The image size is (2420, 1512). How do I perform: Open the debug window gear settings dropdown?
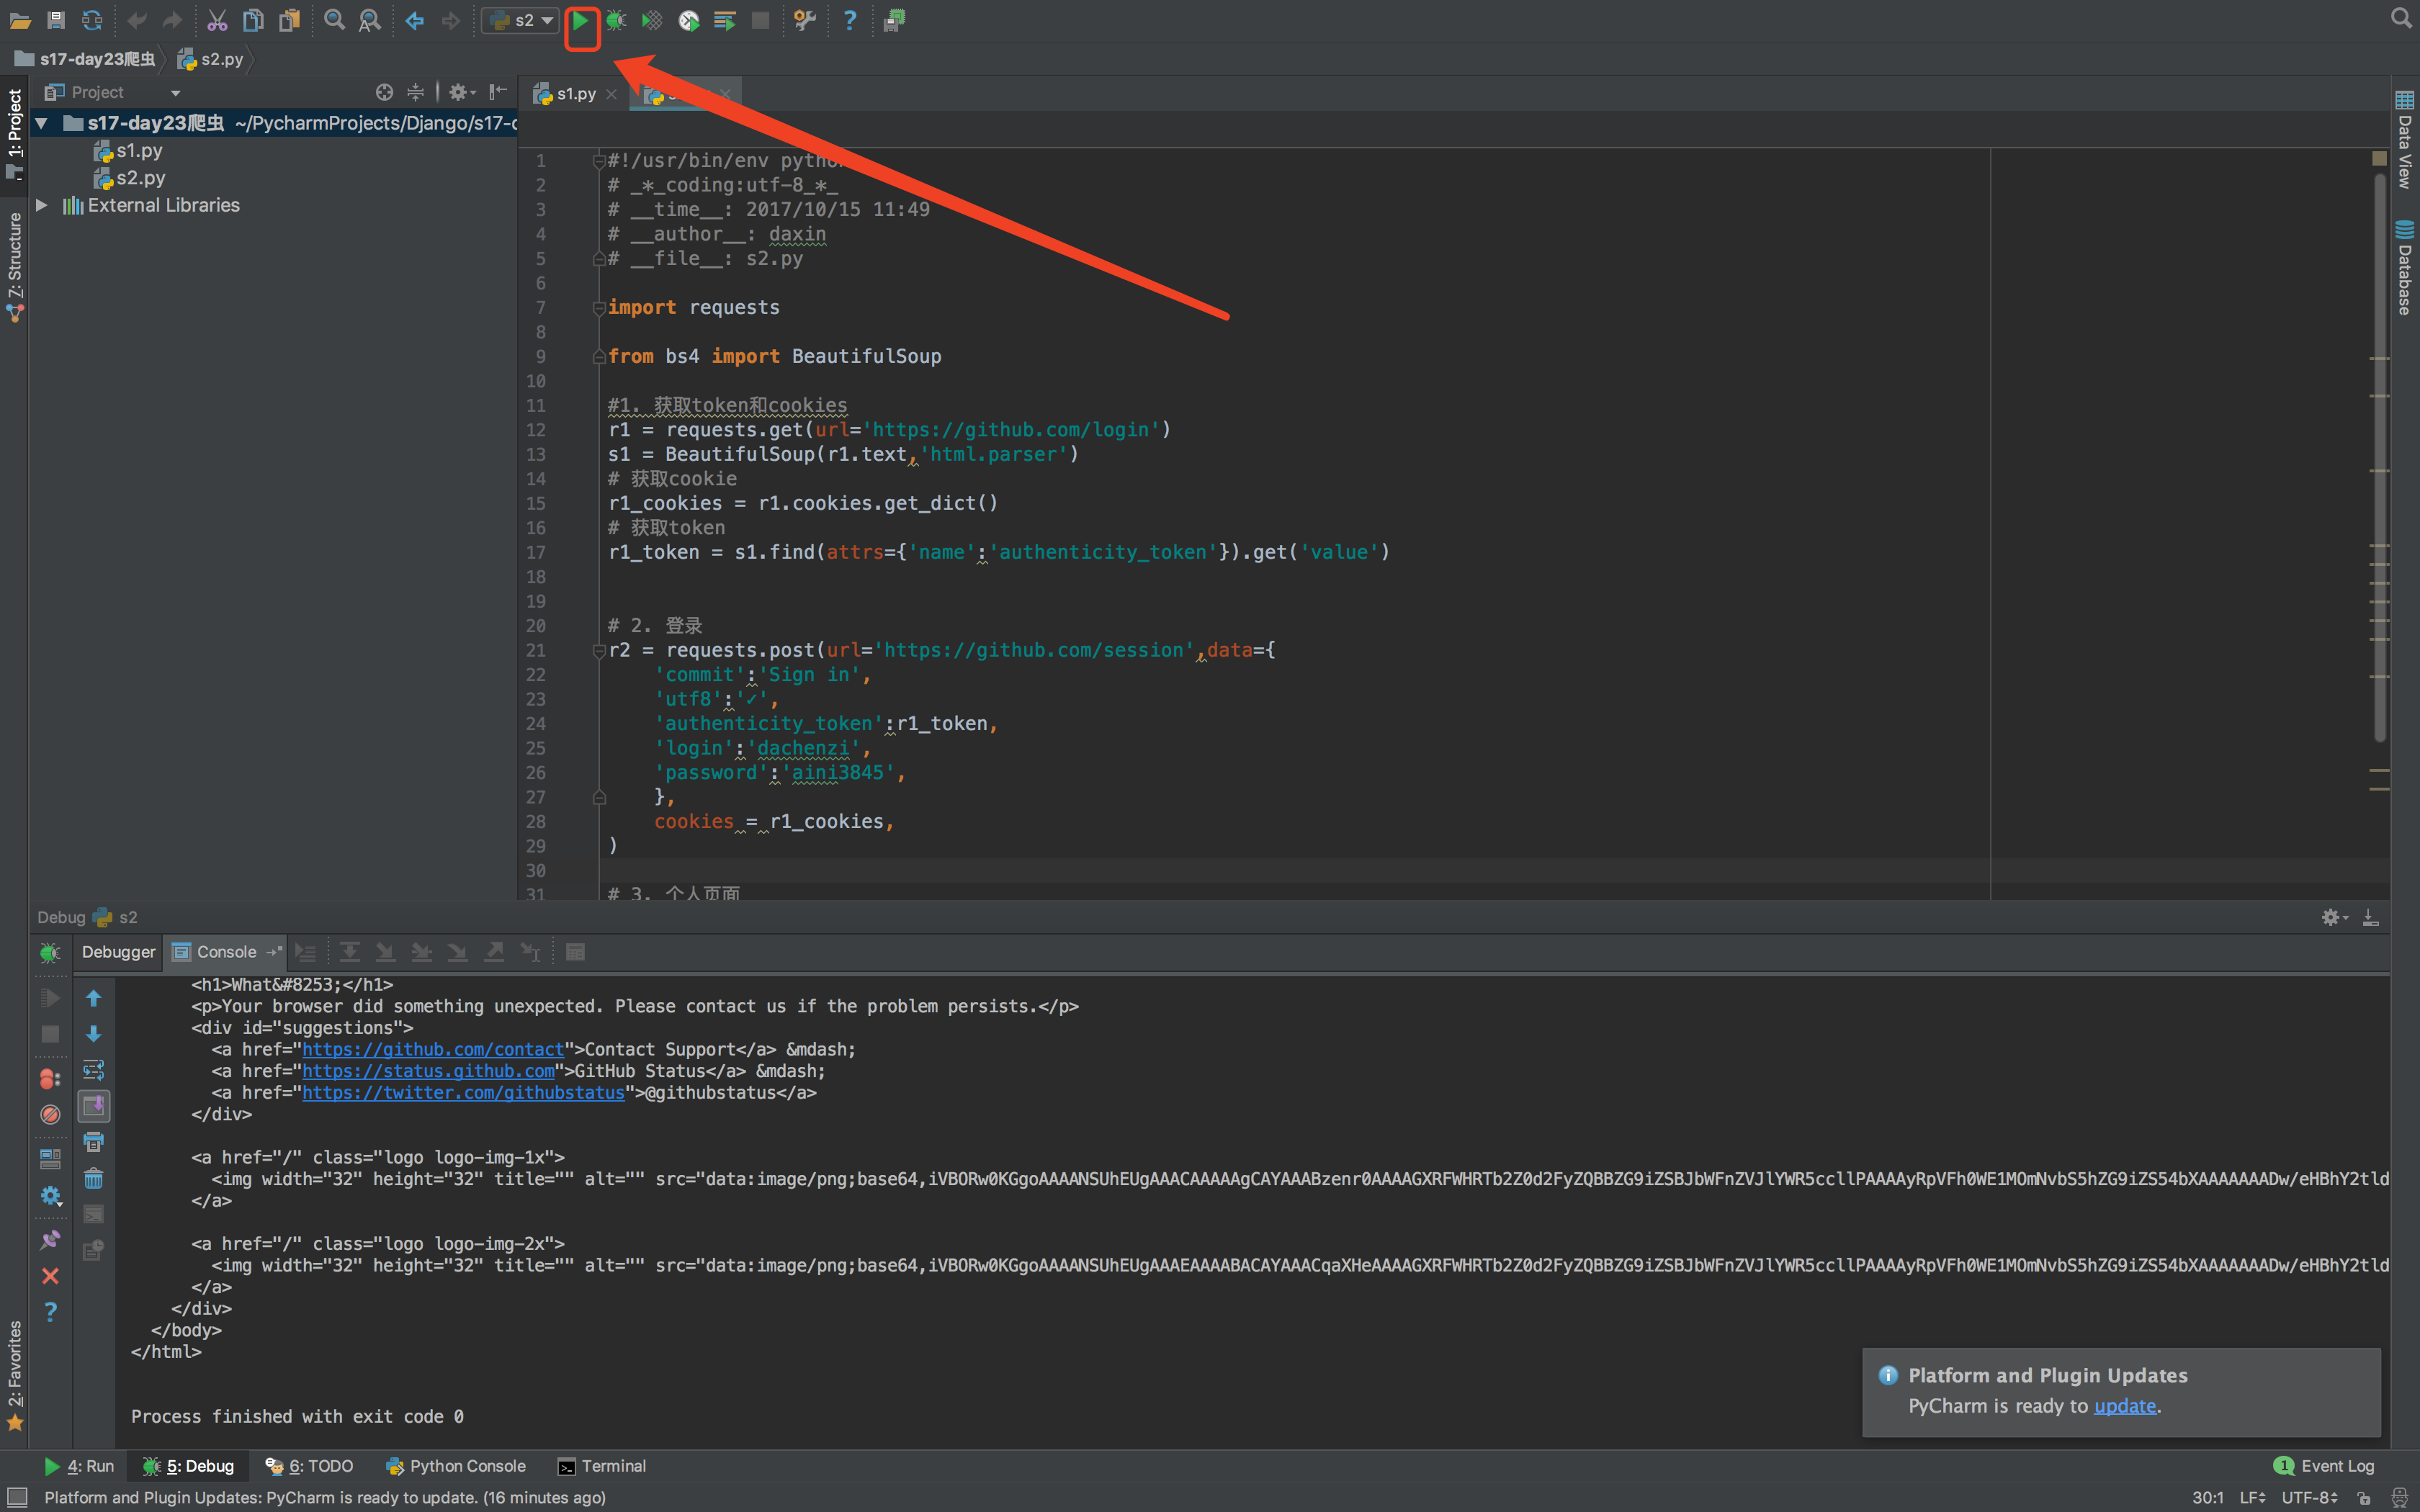pyautogui.click(x=2334, y=917)
